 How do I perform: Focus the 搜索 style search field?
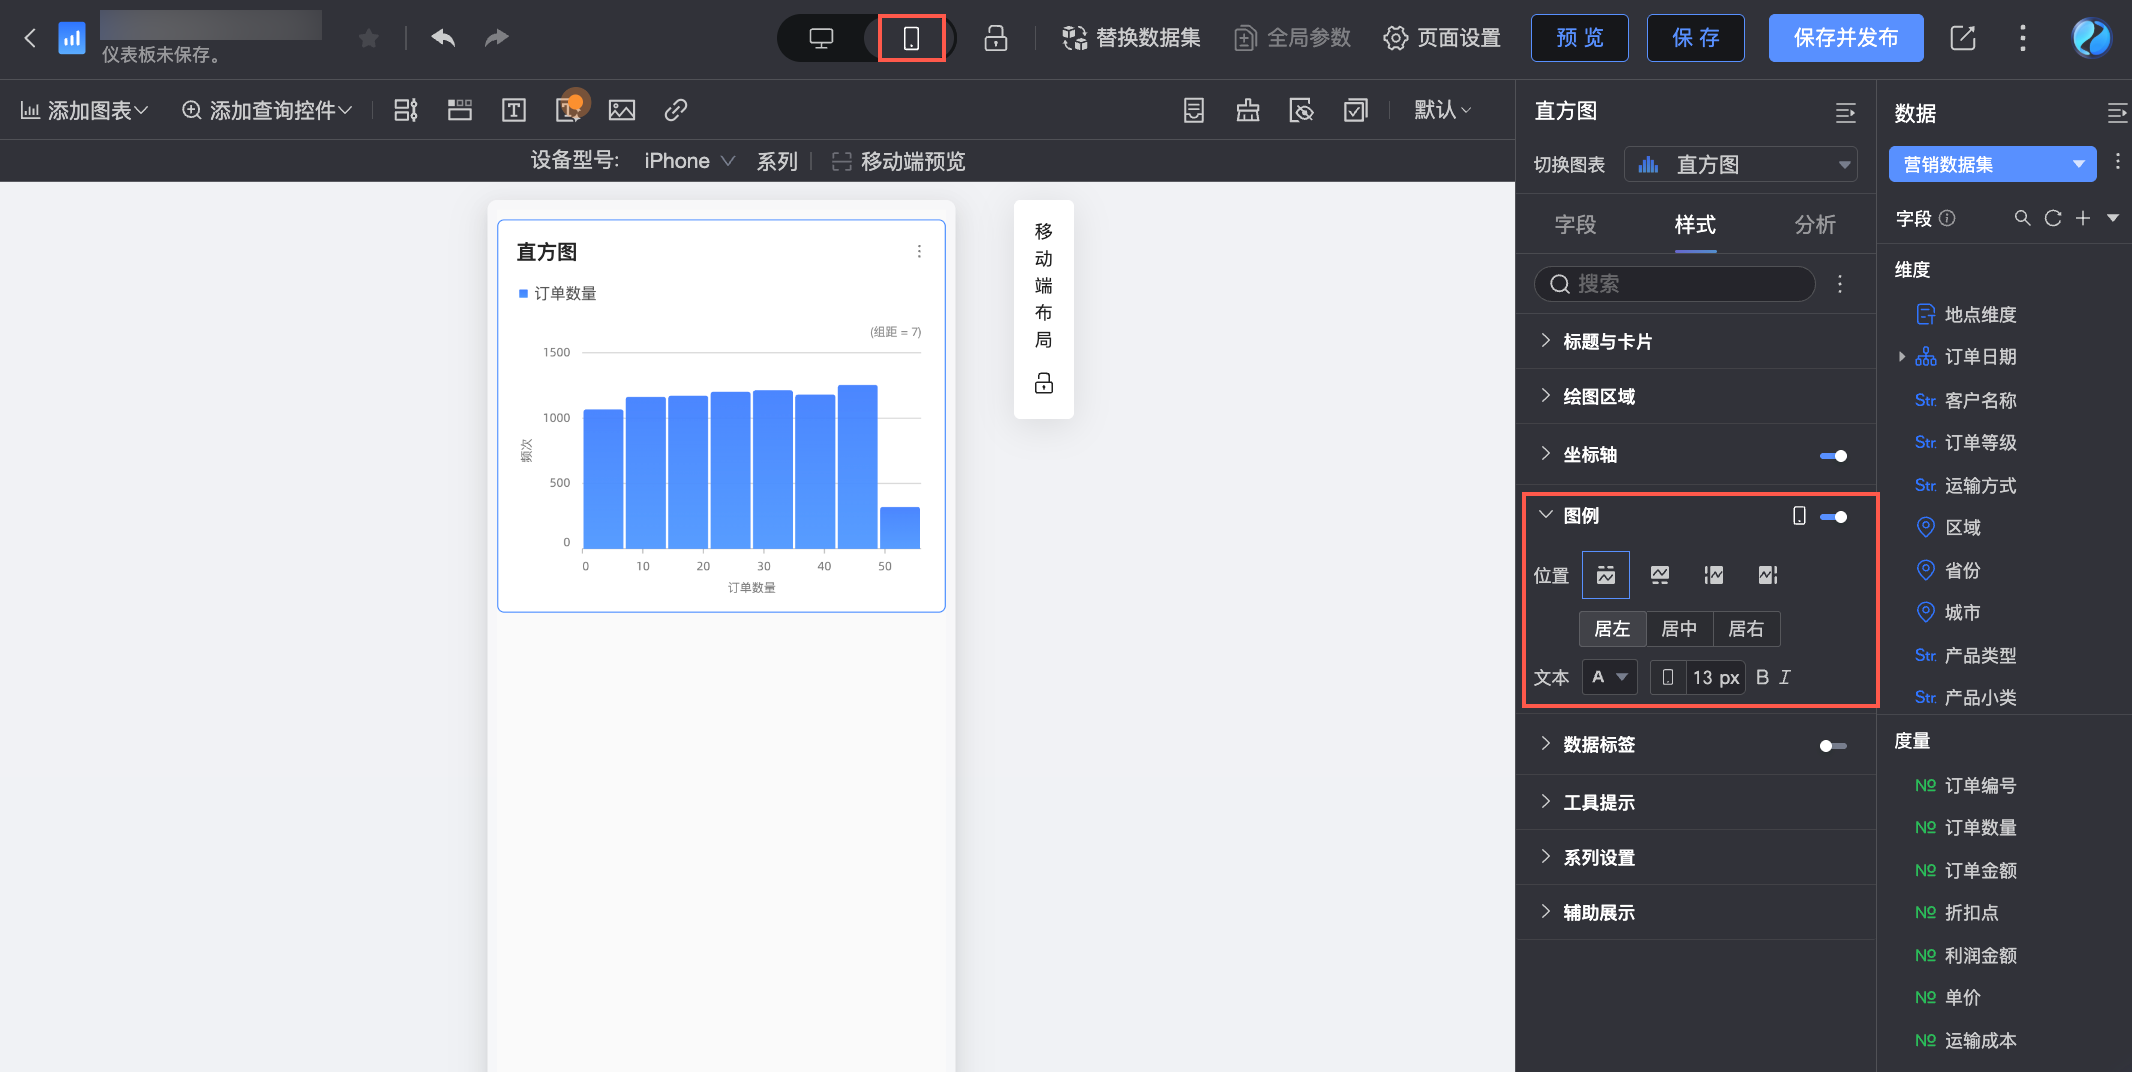click(x=1675, y=284)
